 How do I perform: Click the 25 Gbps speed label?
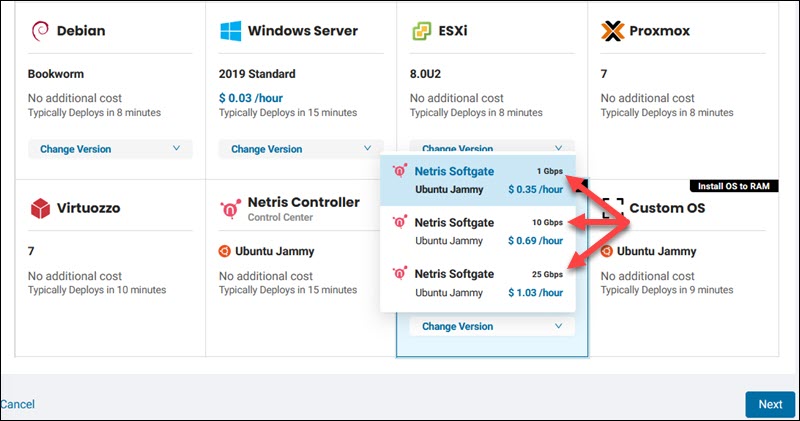547,275
